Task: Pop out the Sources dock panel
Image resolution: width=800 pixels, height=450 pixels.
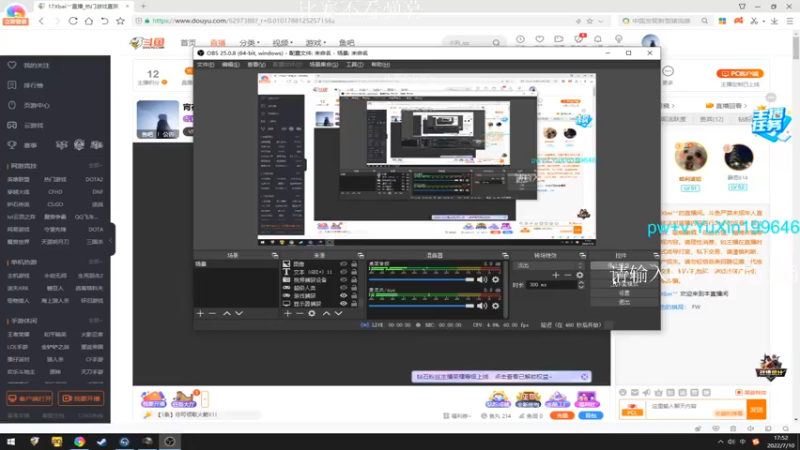Action: (361, 255)
